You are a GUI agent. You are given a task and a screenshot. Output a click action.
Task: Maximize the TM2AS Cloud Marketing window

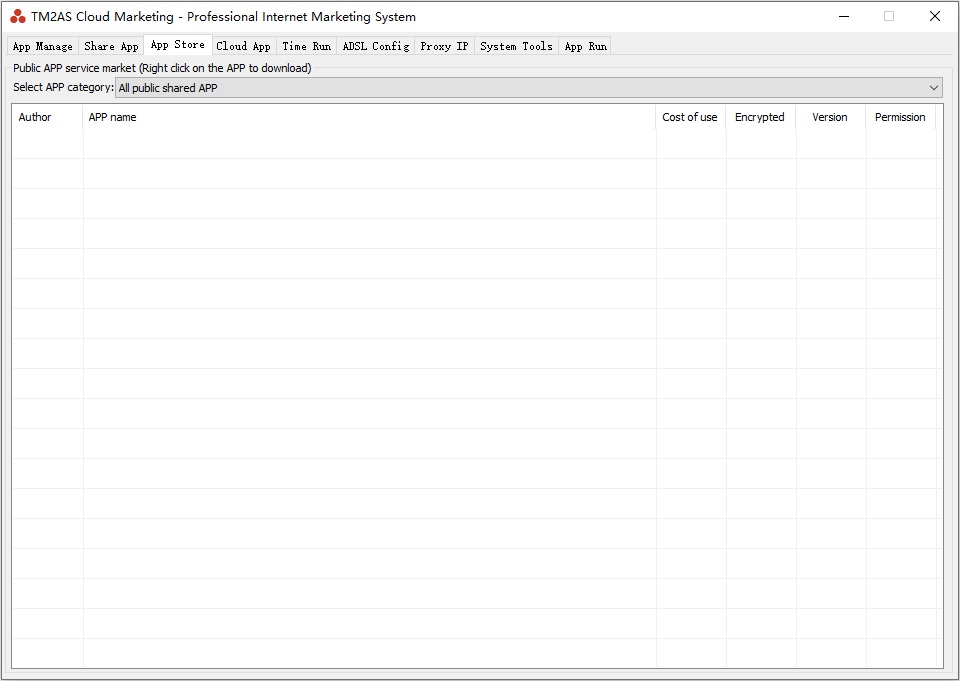[888, 16]
